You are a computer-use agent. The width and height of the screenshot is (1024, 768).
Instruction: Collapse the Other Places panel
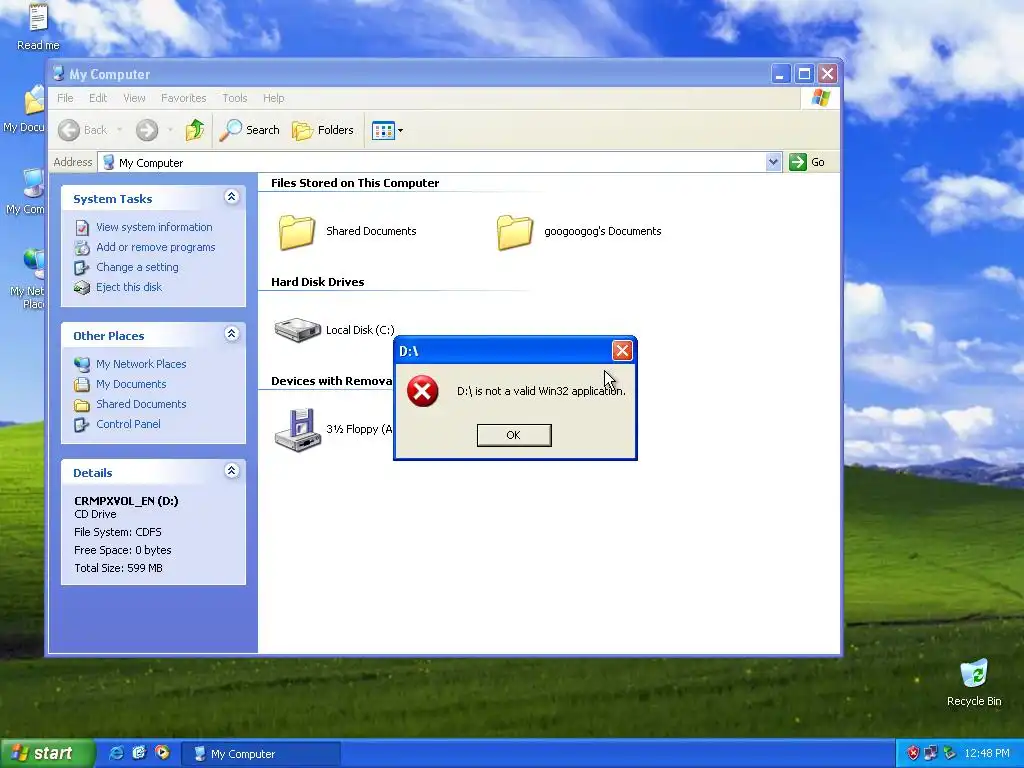[x=231, y=334]
